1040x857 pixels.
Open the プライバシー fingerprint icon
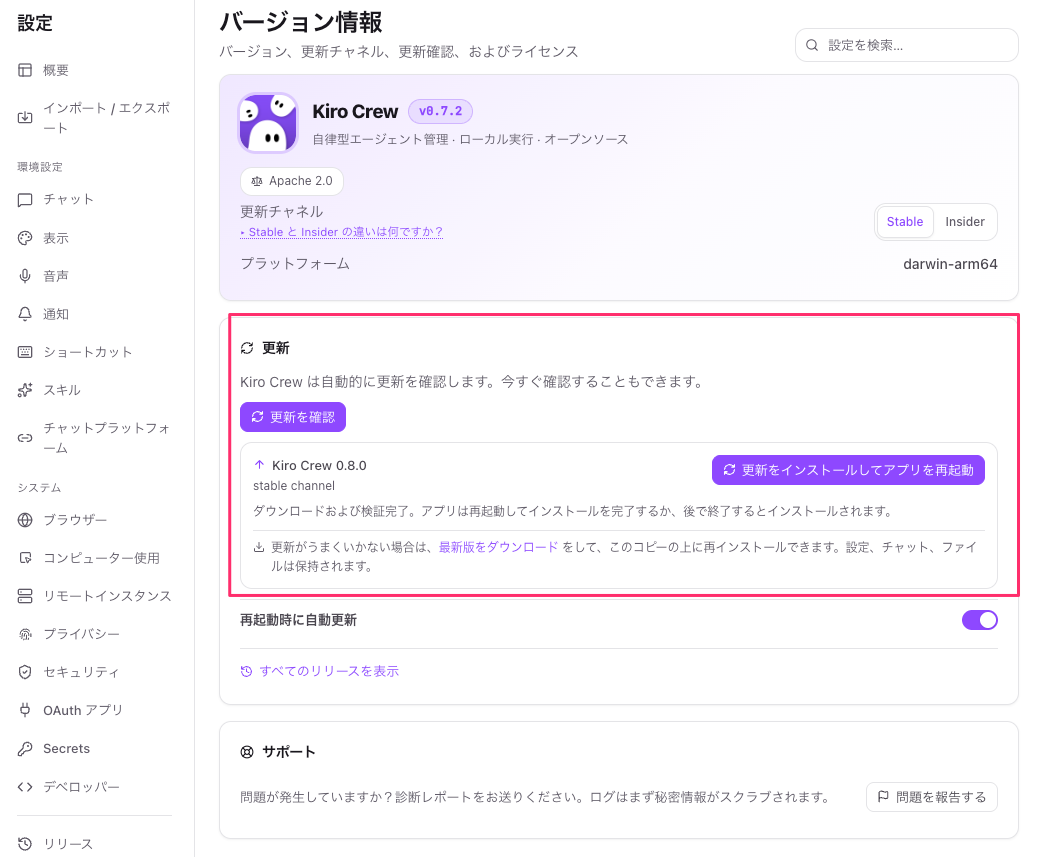pos(25,634)
